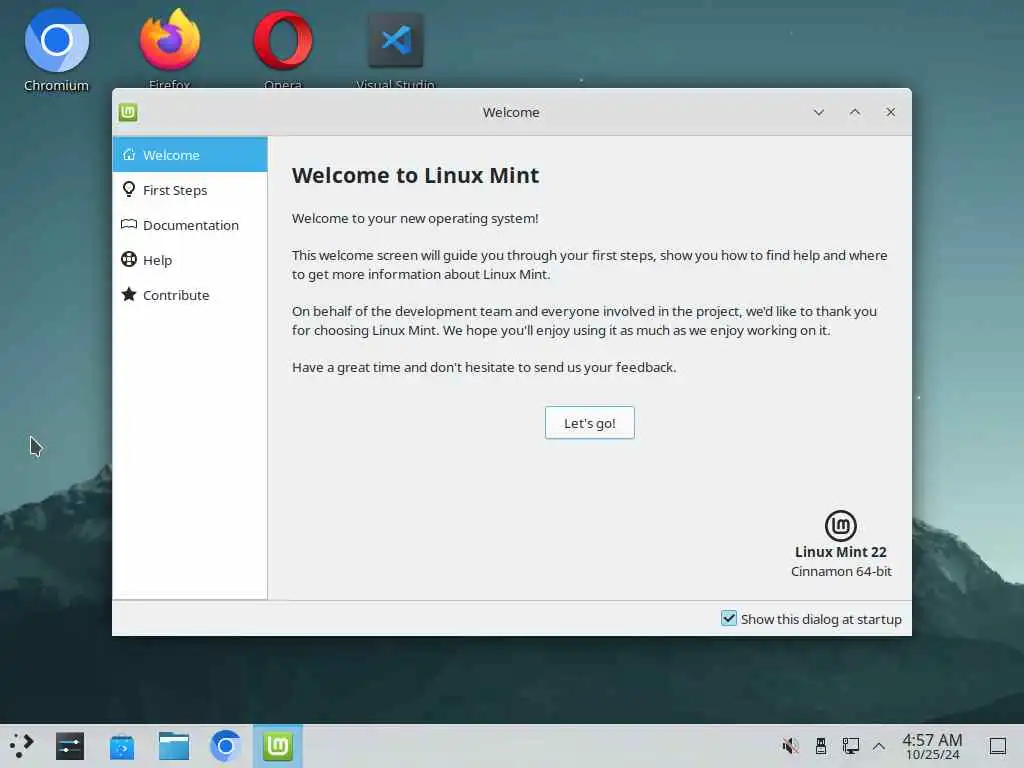Viewport: 1024px width, 768px height.
Task: Expand hidden system tray icons
Action: (879, 746)
